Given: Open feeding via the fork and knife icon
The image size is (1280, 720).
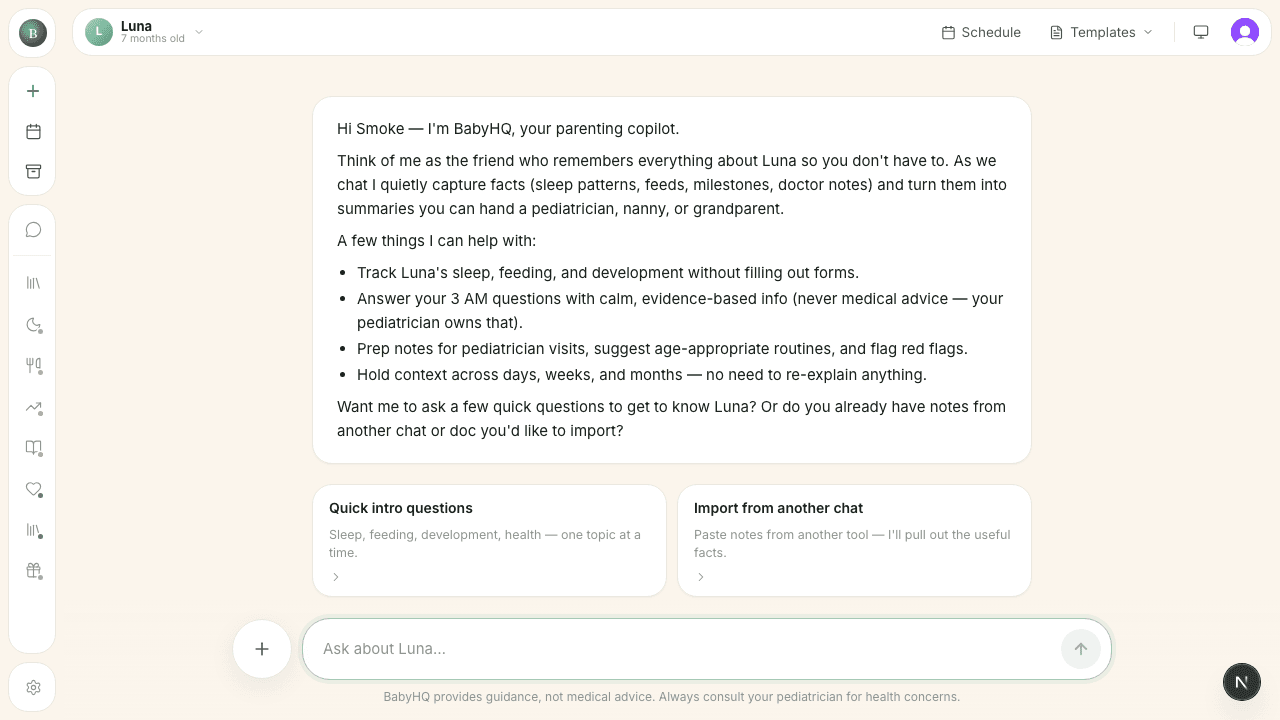Looking at the screenshot, I should click(x=33, y=365).
